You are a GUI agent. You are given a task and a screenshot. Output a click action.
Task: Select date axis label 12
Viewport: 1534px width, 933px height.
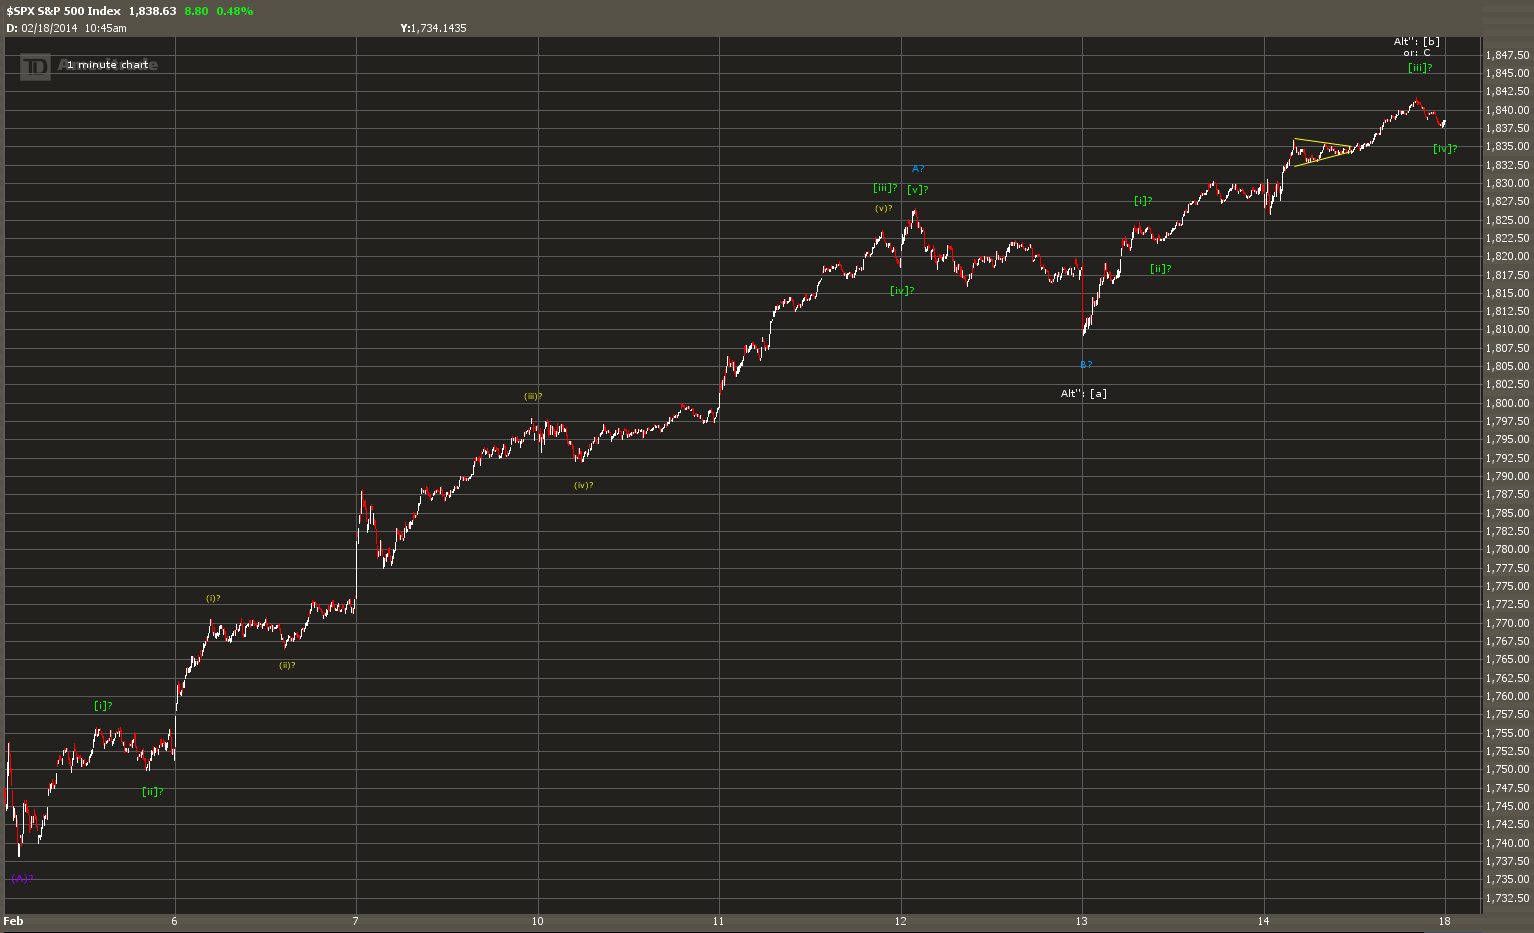pyautogui.click(x=901, y=921)
